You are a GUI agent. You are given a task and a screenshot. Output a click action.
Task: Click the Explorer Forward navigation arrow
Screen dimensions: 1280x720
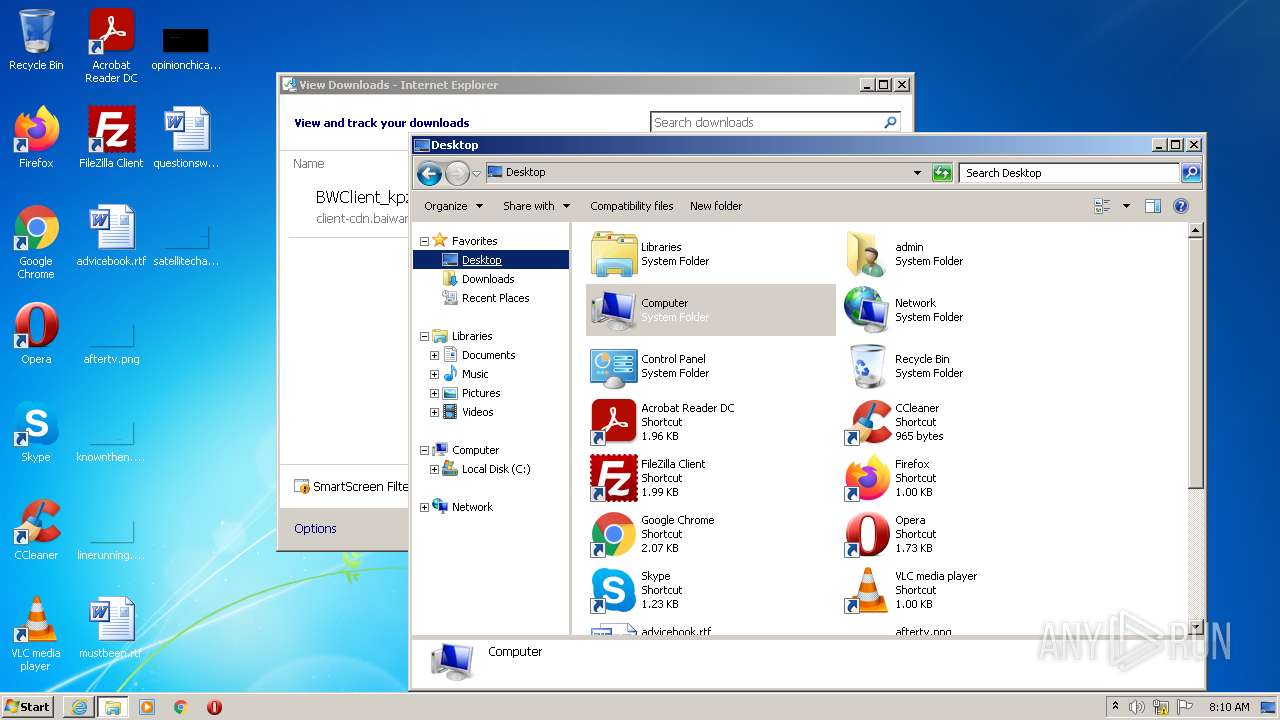click(457, 173)
